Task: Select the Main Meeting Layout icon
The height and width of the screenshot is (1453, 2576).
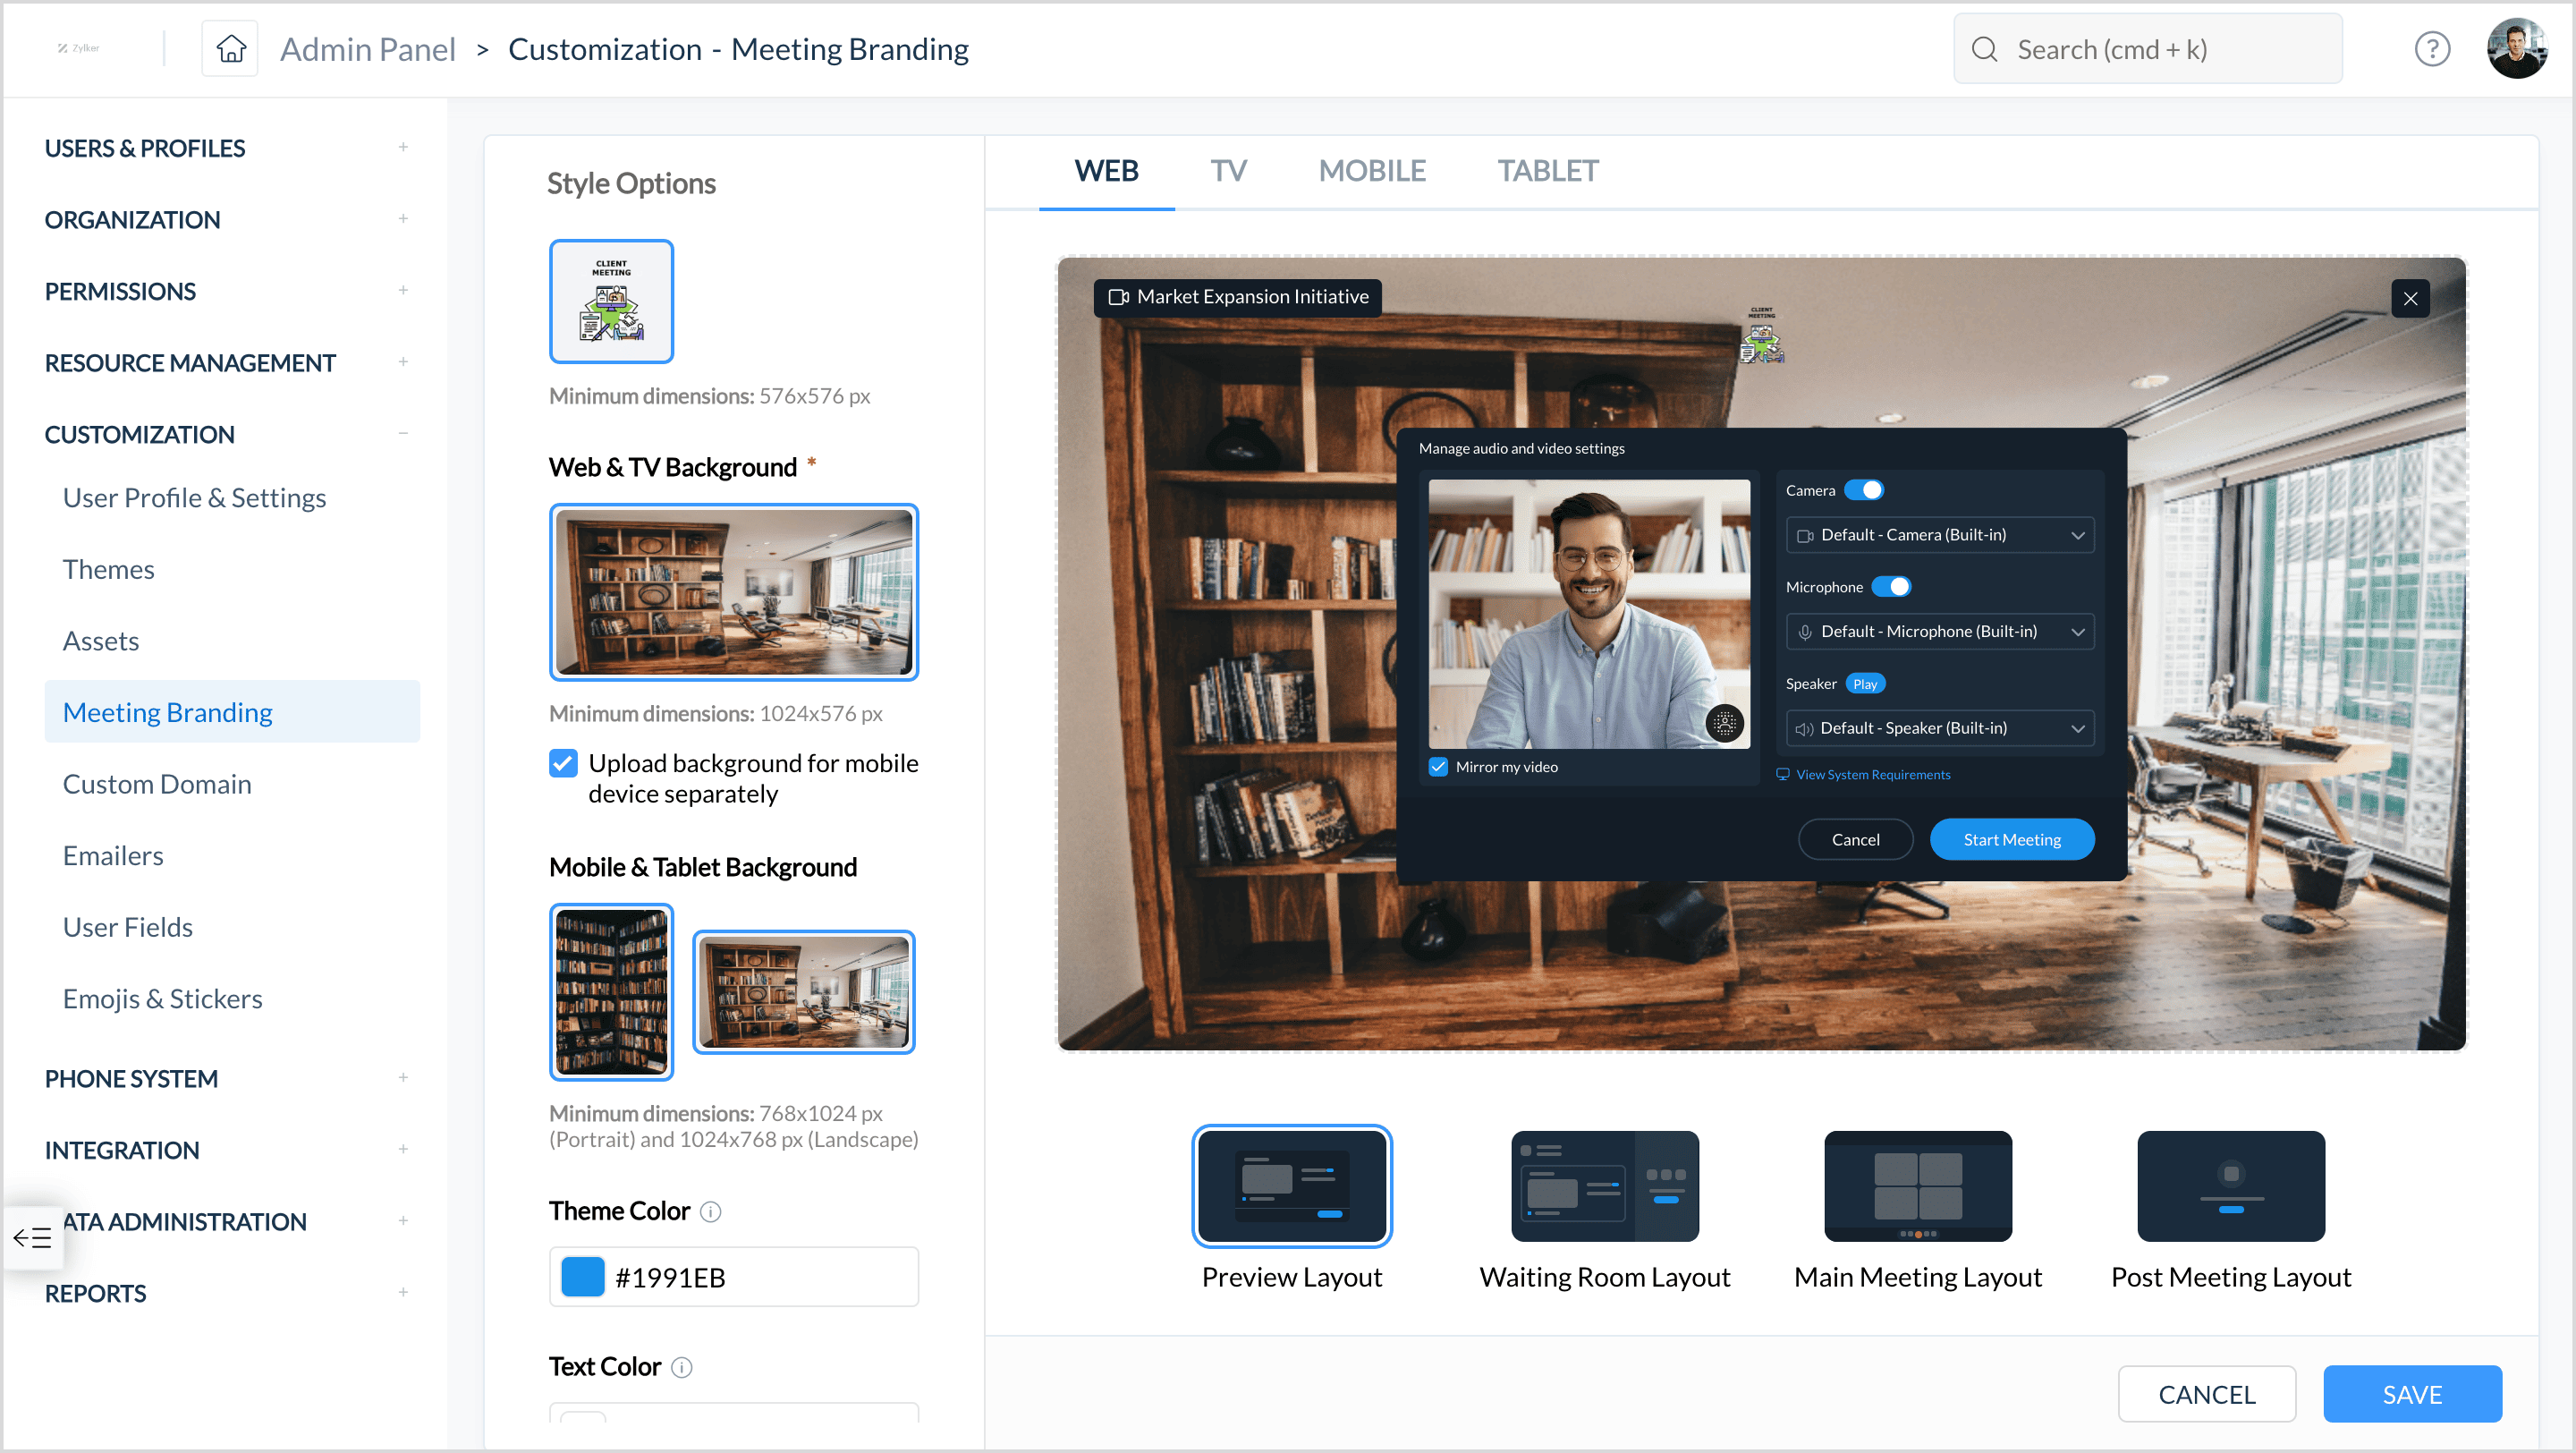Action: (1917, 1185)
